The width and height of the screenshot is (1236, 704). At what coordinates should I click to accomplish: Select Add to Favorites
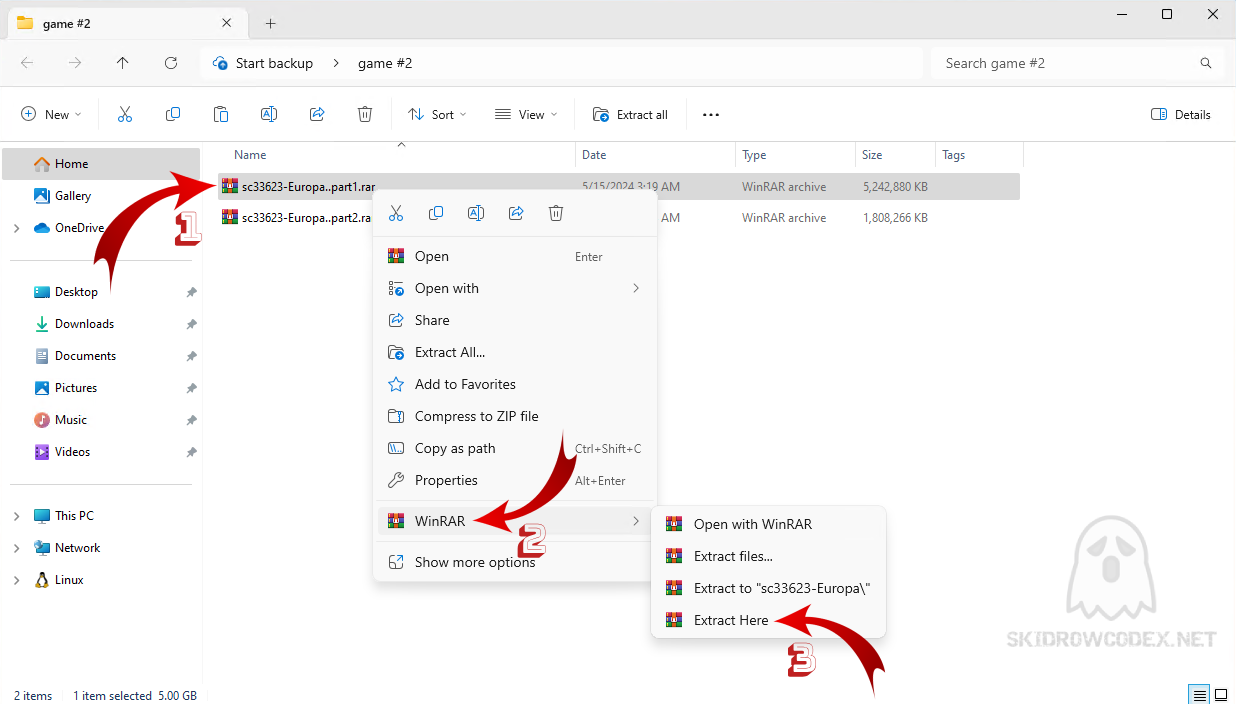(x=515, y=384)
